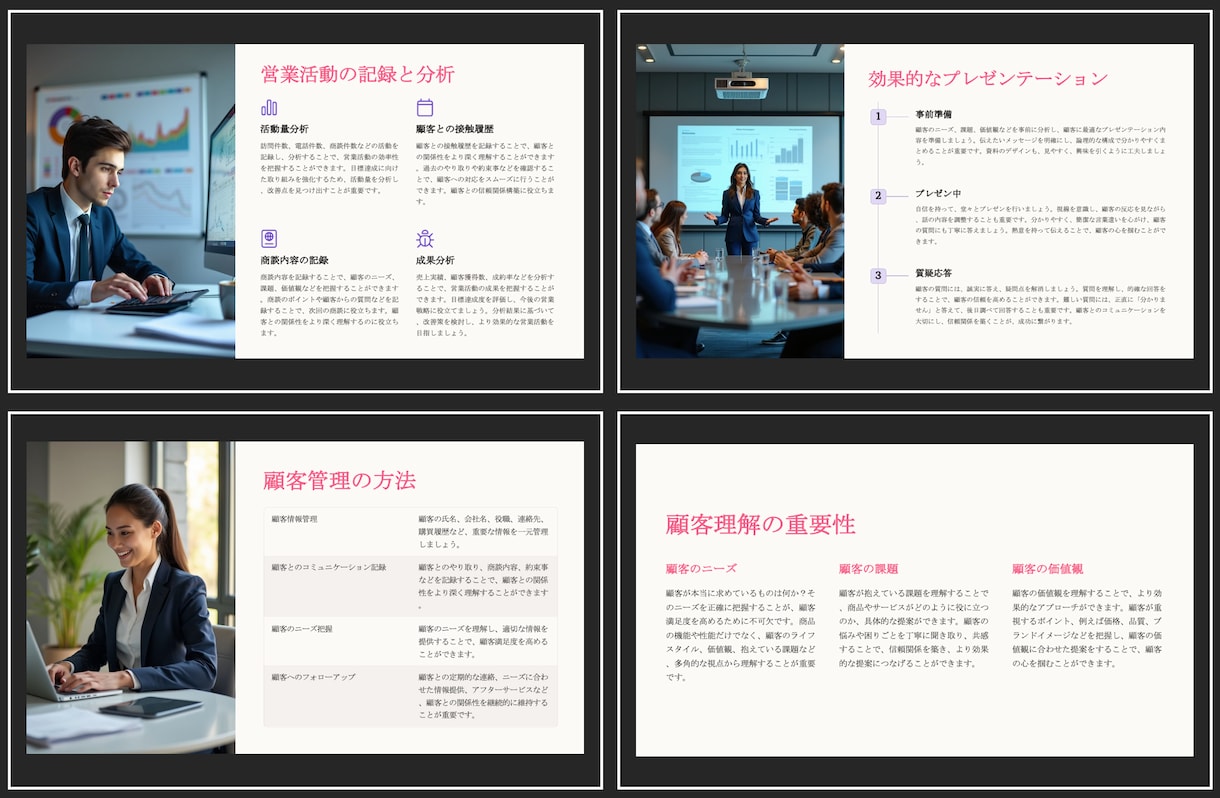Click the table cell 顧客とのコミュニケーション記録
The image size is (1220, 798).
pyautogui.click(x=339, y=586)
